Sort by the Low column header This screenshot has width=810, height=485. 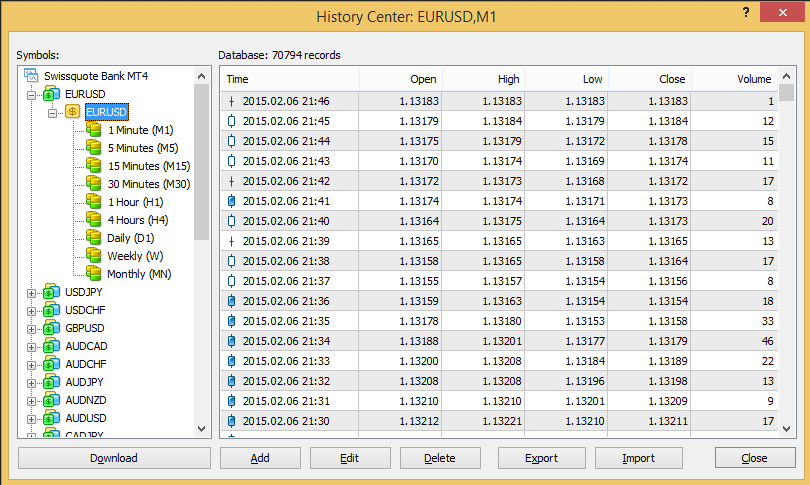click(567, 79)
